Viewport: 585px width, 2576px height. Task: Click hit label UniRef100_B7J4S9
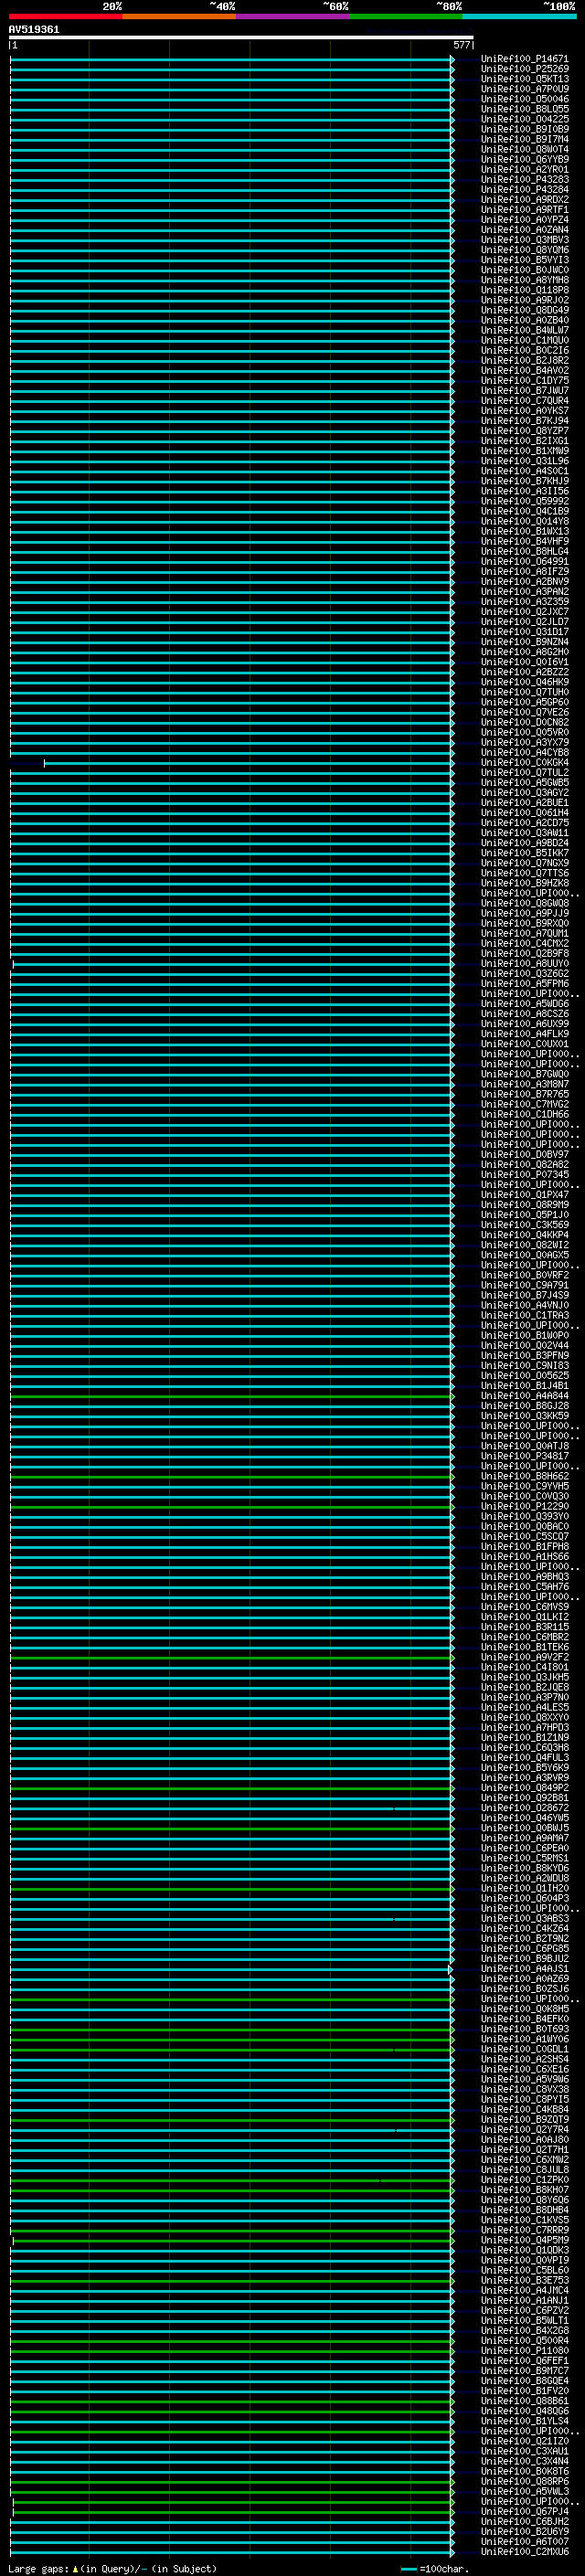coord(524,1295)
